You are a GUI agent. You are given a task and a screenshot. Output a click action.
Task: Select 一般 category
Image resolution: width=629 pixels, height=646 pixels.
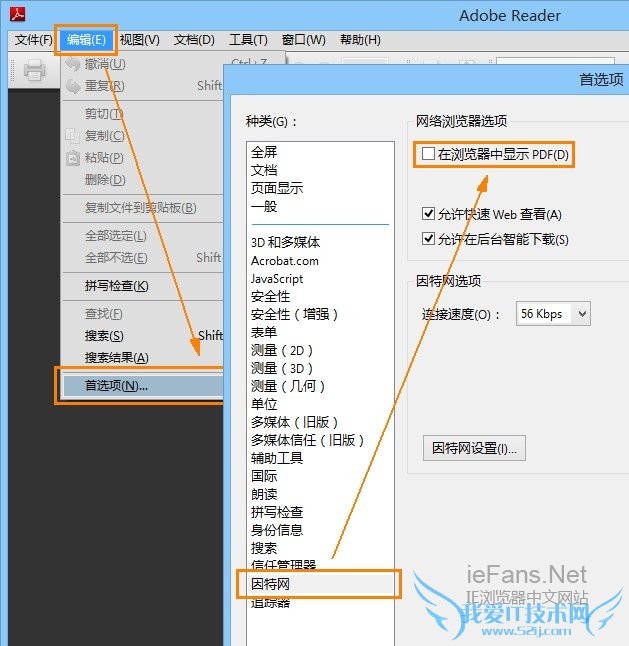(264, 206)
